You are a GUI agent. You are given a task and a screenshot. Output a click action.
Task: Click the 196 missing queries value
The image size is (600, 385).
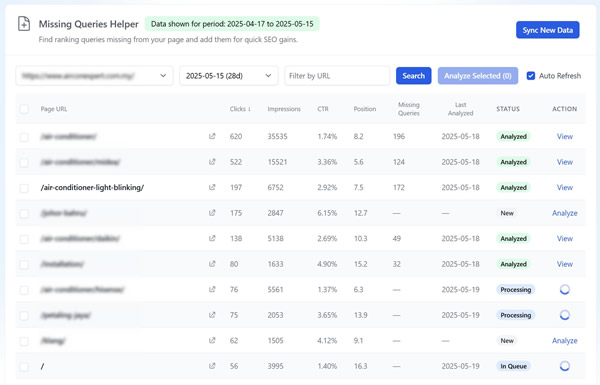399,137
